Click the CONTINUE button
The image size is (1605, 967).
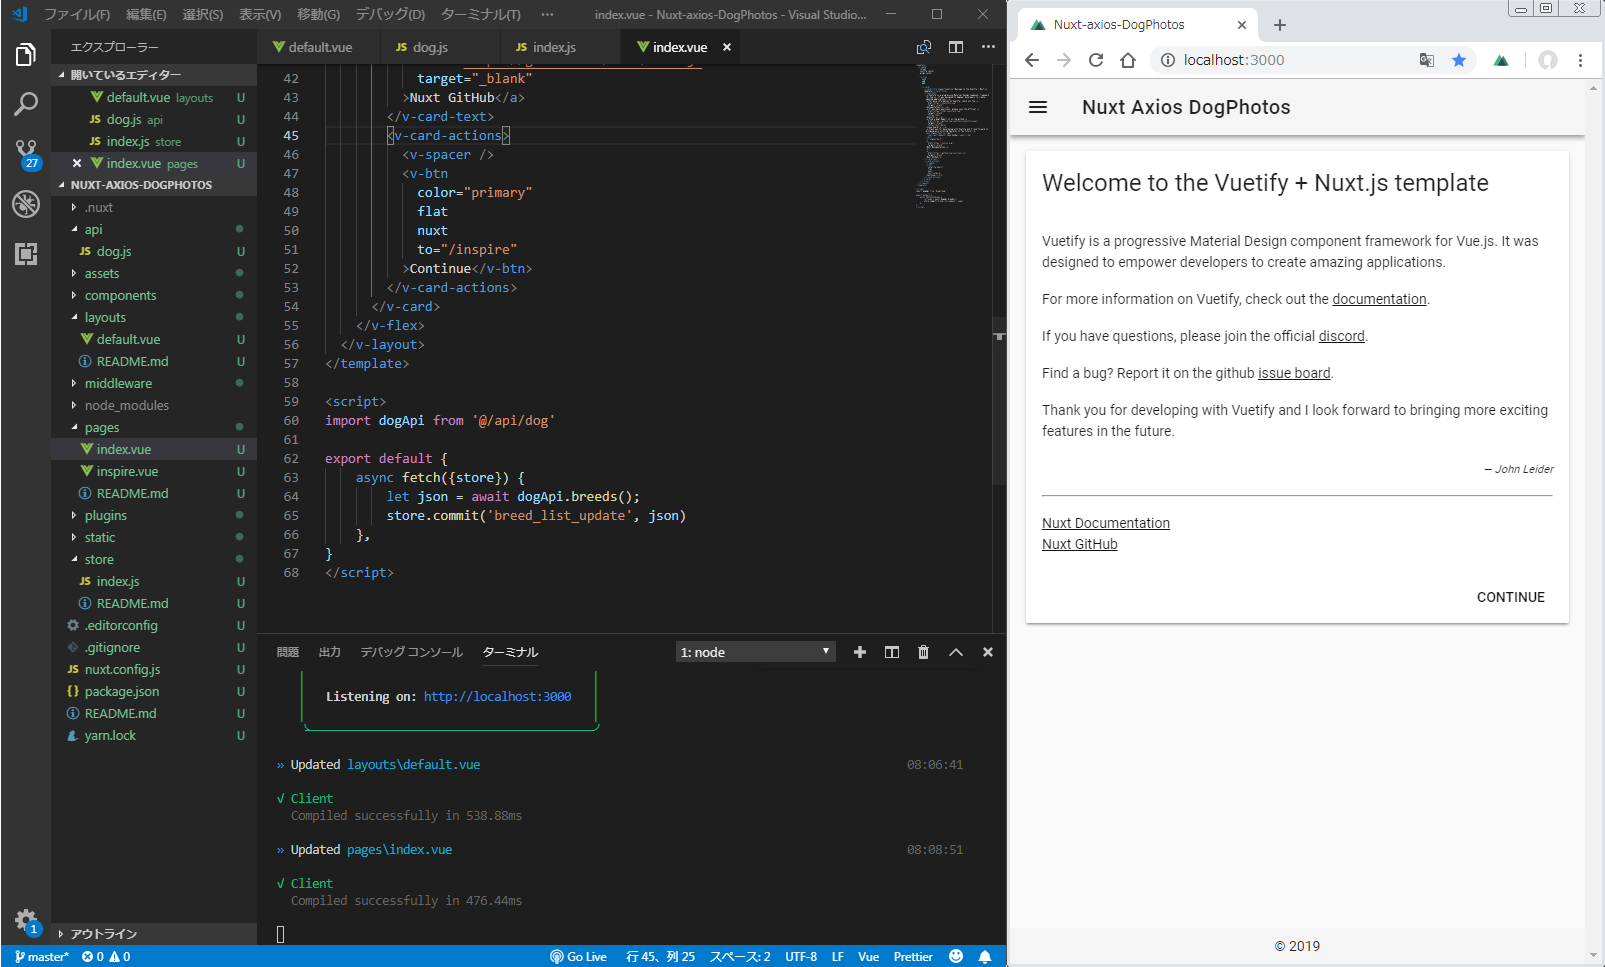[x=1510, y=597]
